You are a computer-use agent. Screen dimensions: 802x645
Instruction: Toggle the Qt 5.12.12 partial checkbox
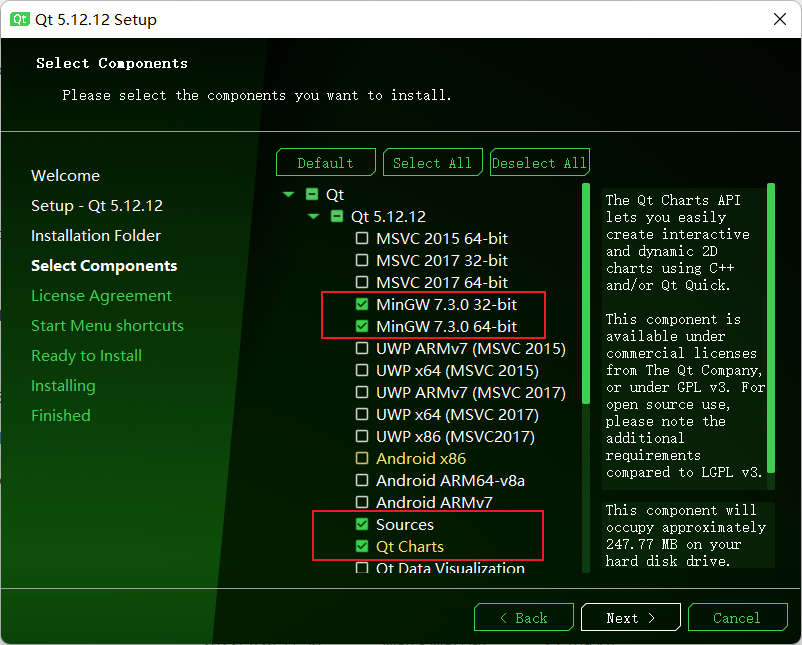337,216
